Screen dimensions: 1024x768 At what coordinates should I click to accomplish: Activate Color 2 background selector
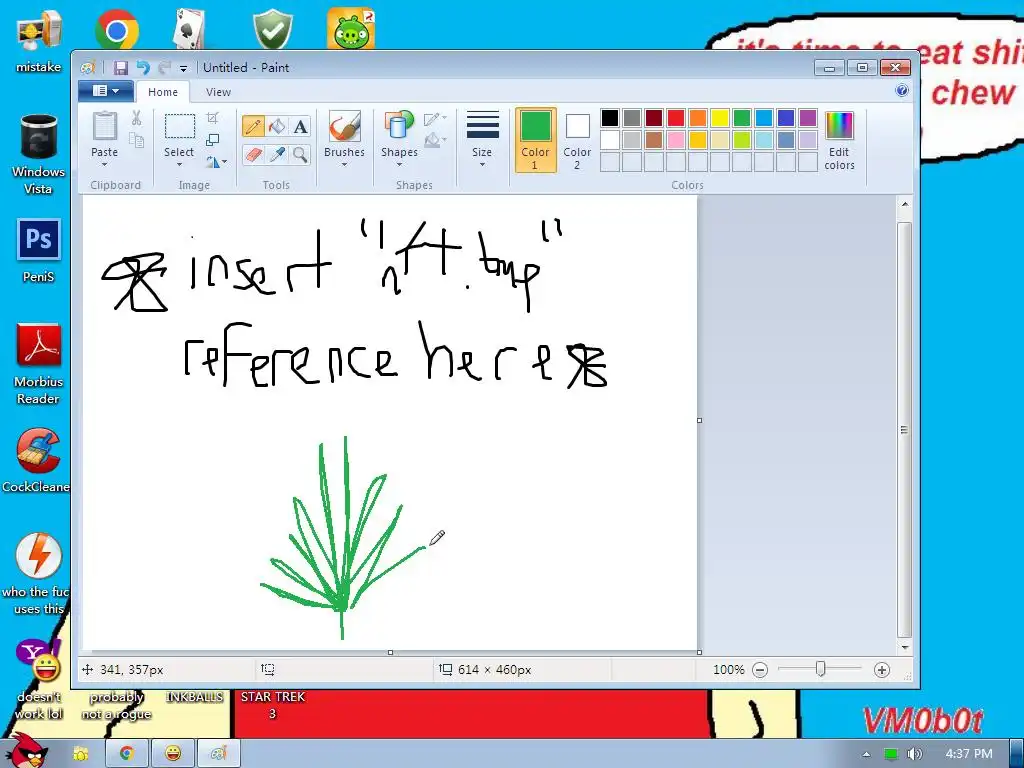(x=577, y=140)
